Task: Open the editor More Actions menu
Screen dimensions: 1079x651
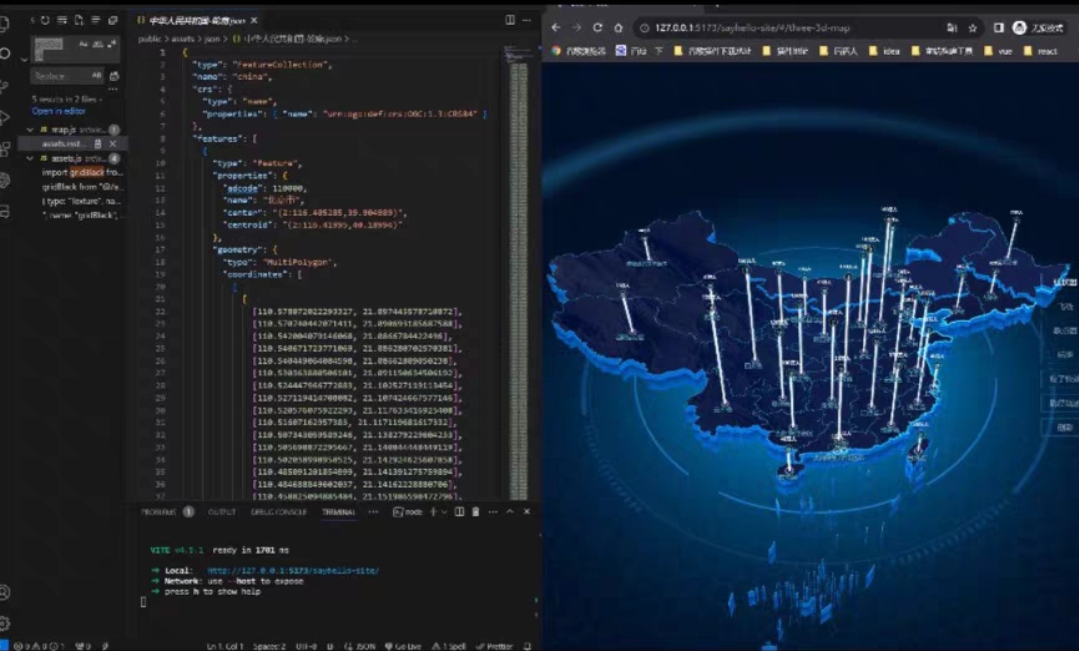Action: (x=526, y=20)
